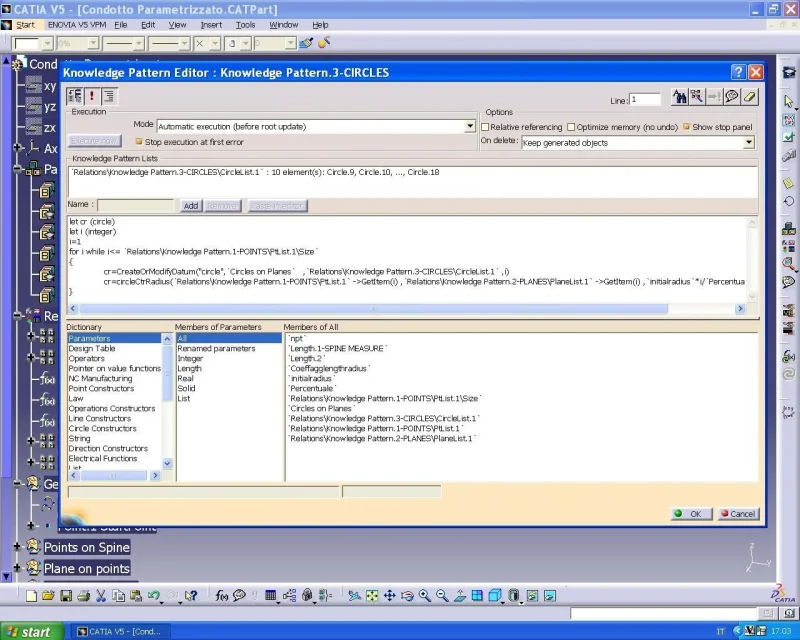Open the Tools menu

pyautogui.click(x=245, y=24)
